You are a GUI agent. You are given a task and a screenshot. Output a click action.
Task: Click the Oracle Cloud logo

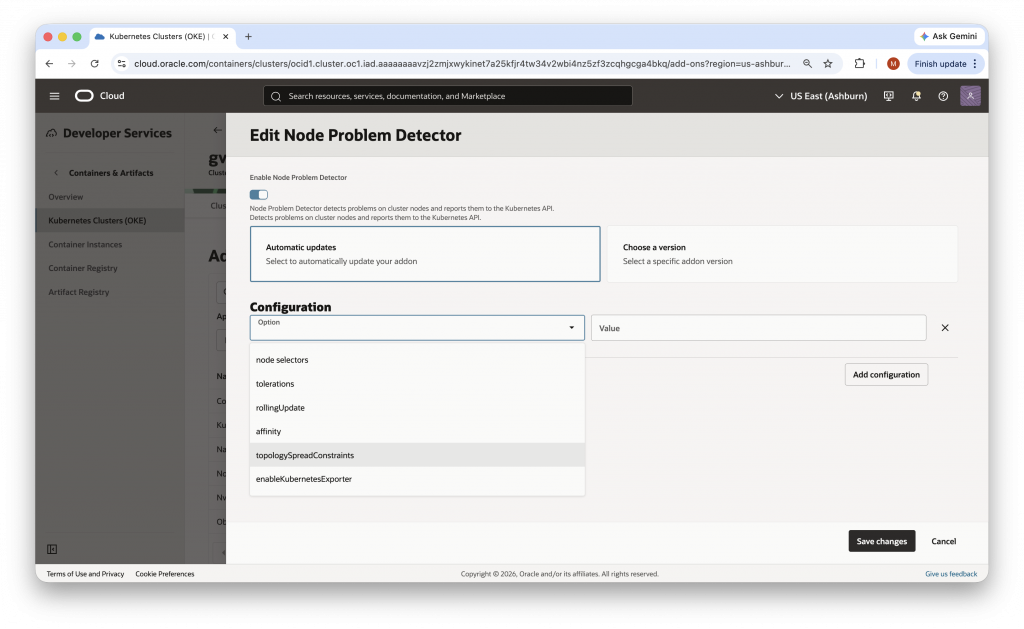click(99, 96)
